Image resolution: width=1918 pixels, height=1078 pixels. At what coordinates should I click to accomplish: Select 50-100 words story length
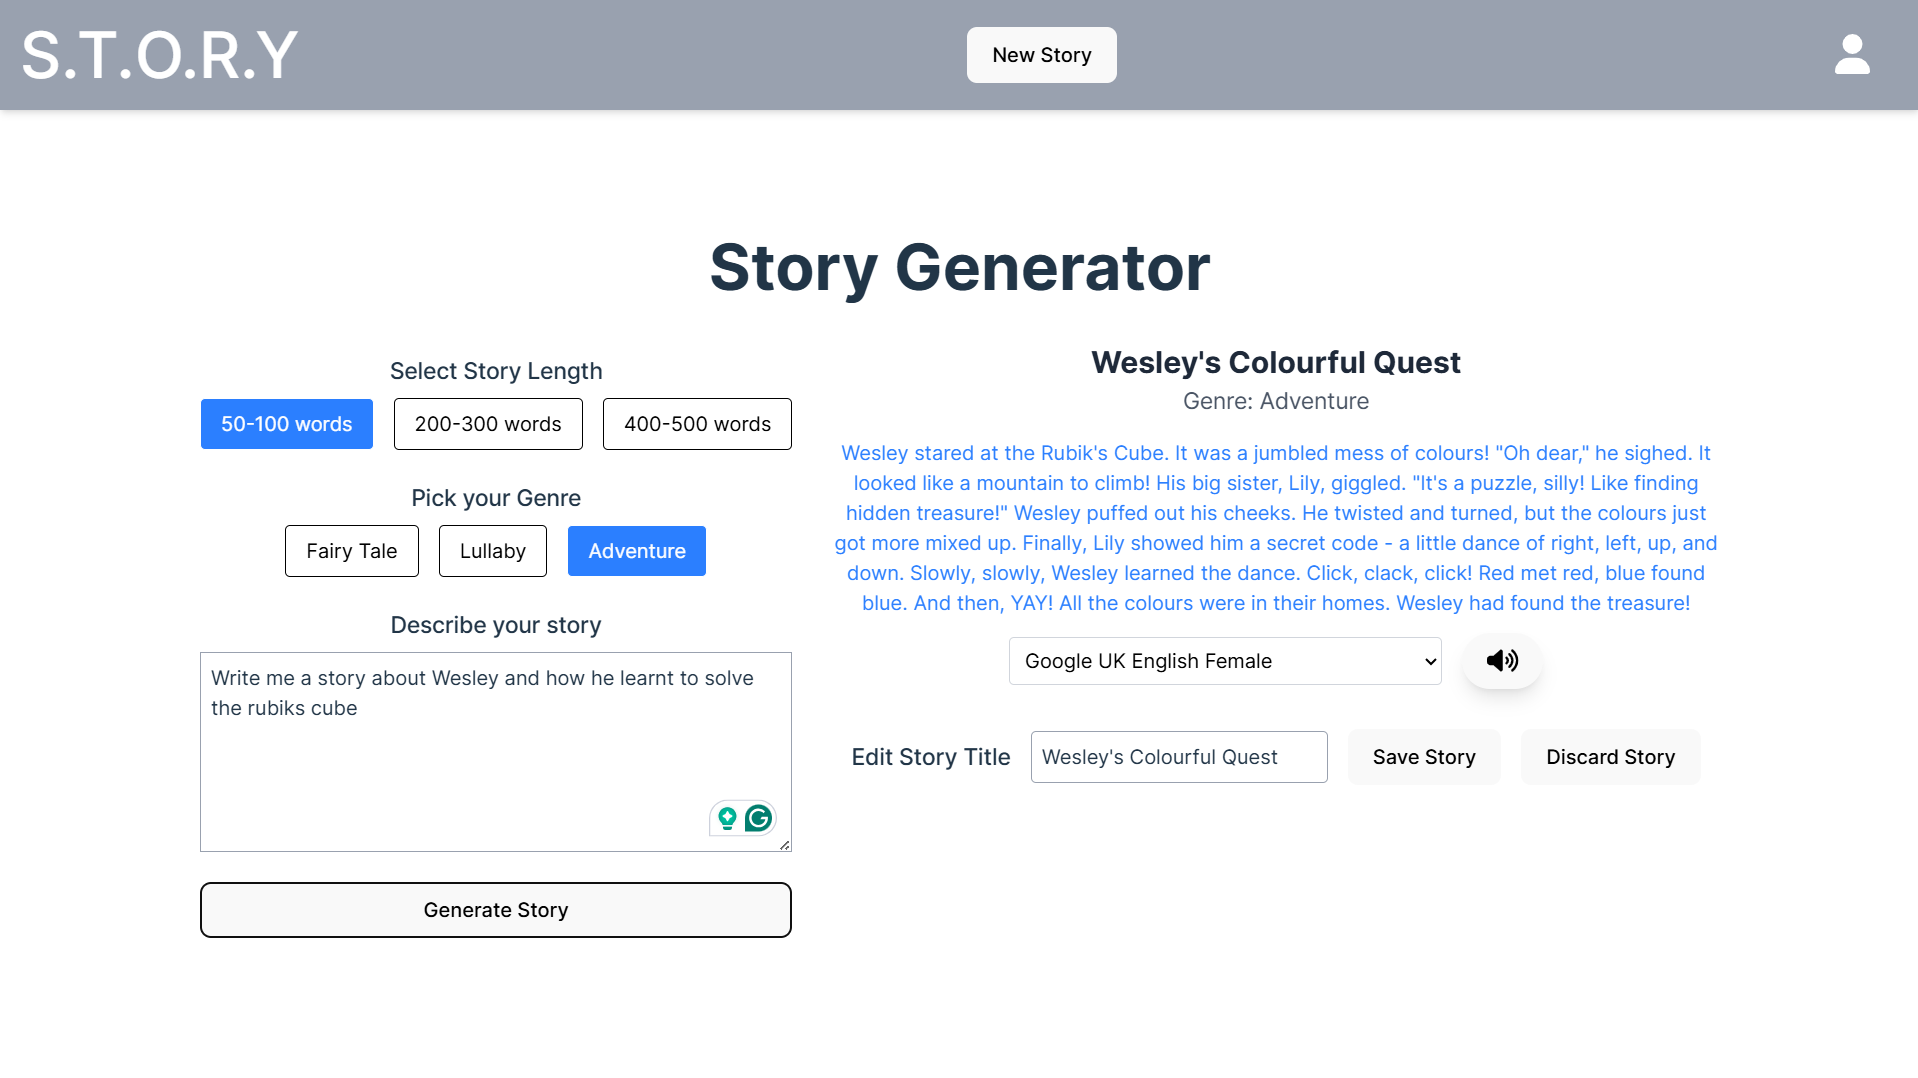click(x=286, y=424)
